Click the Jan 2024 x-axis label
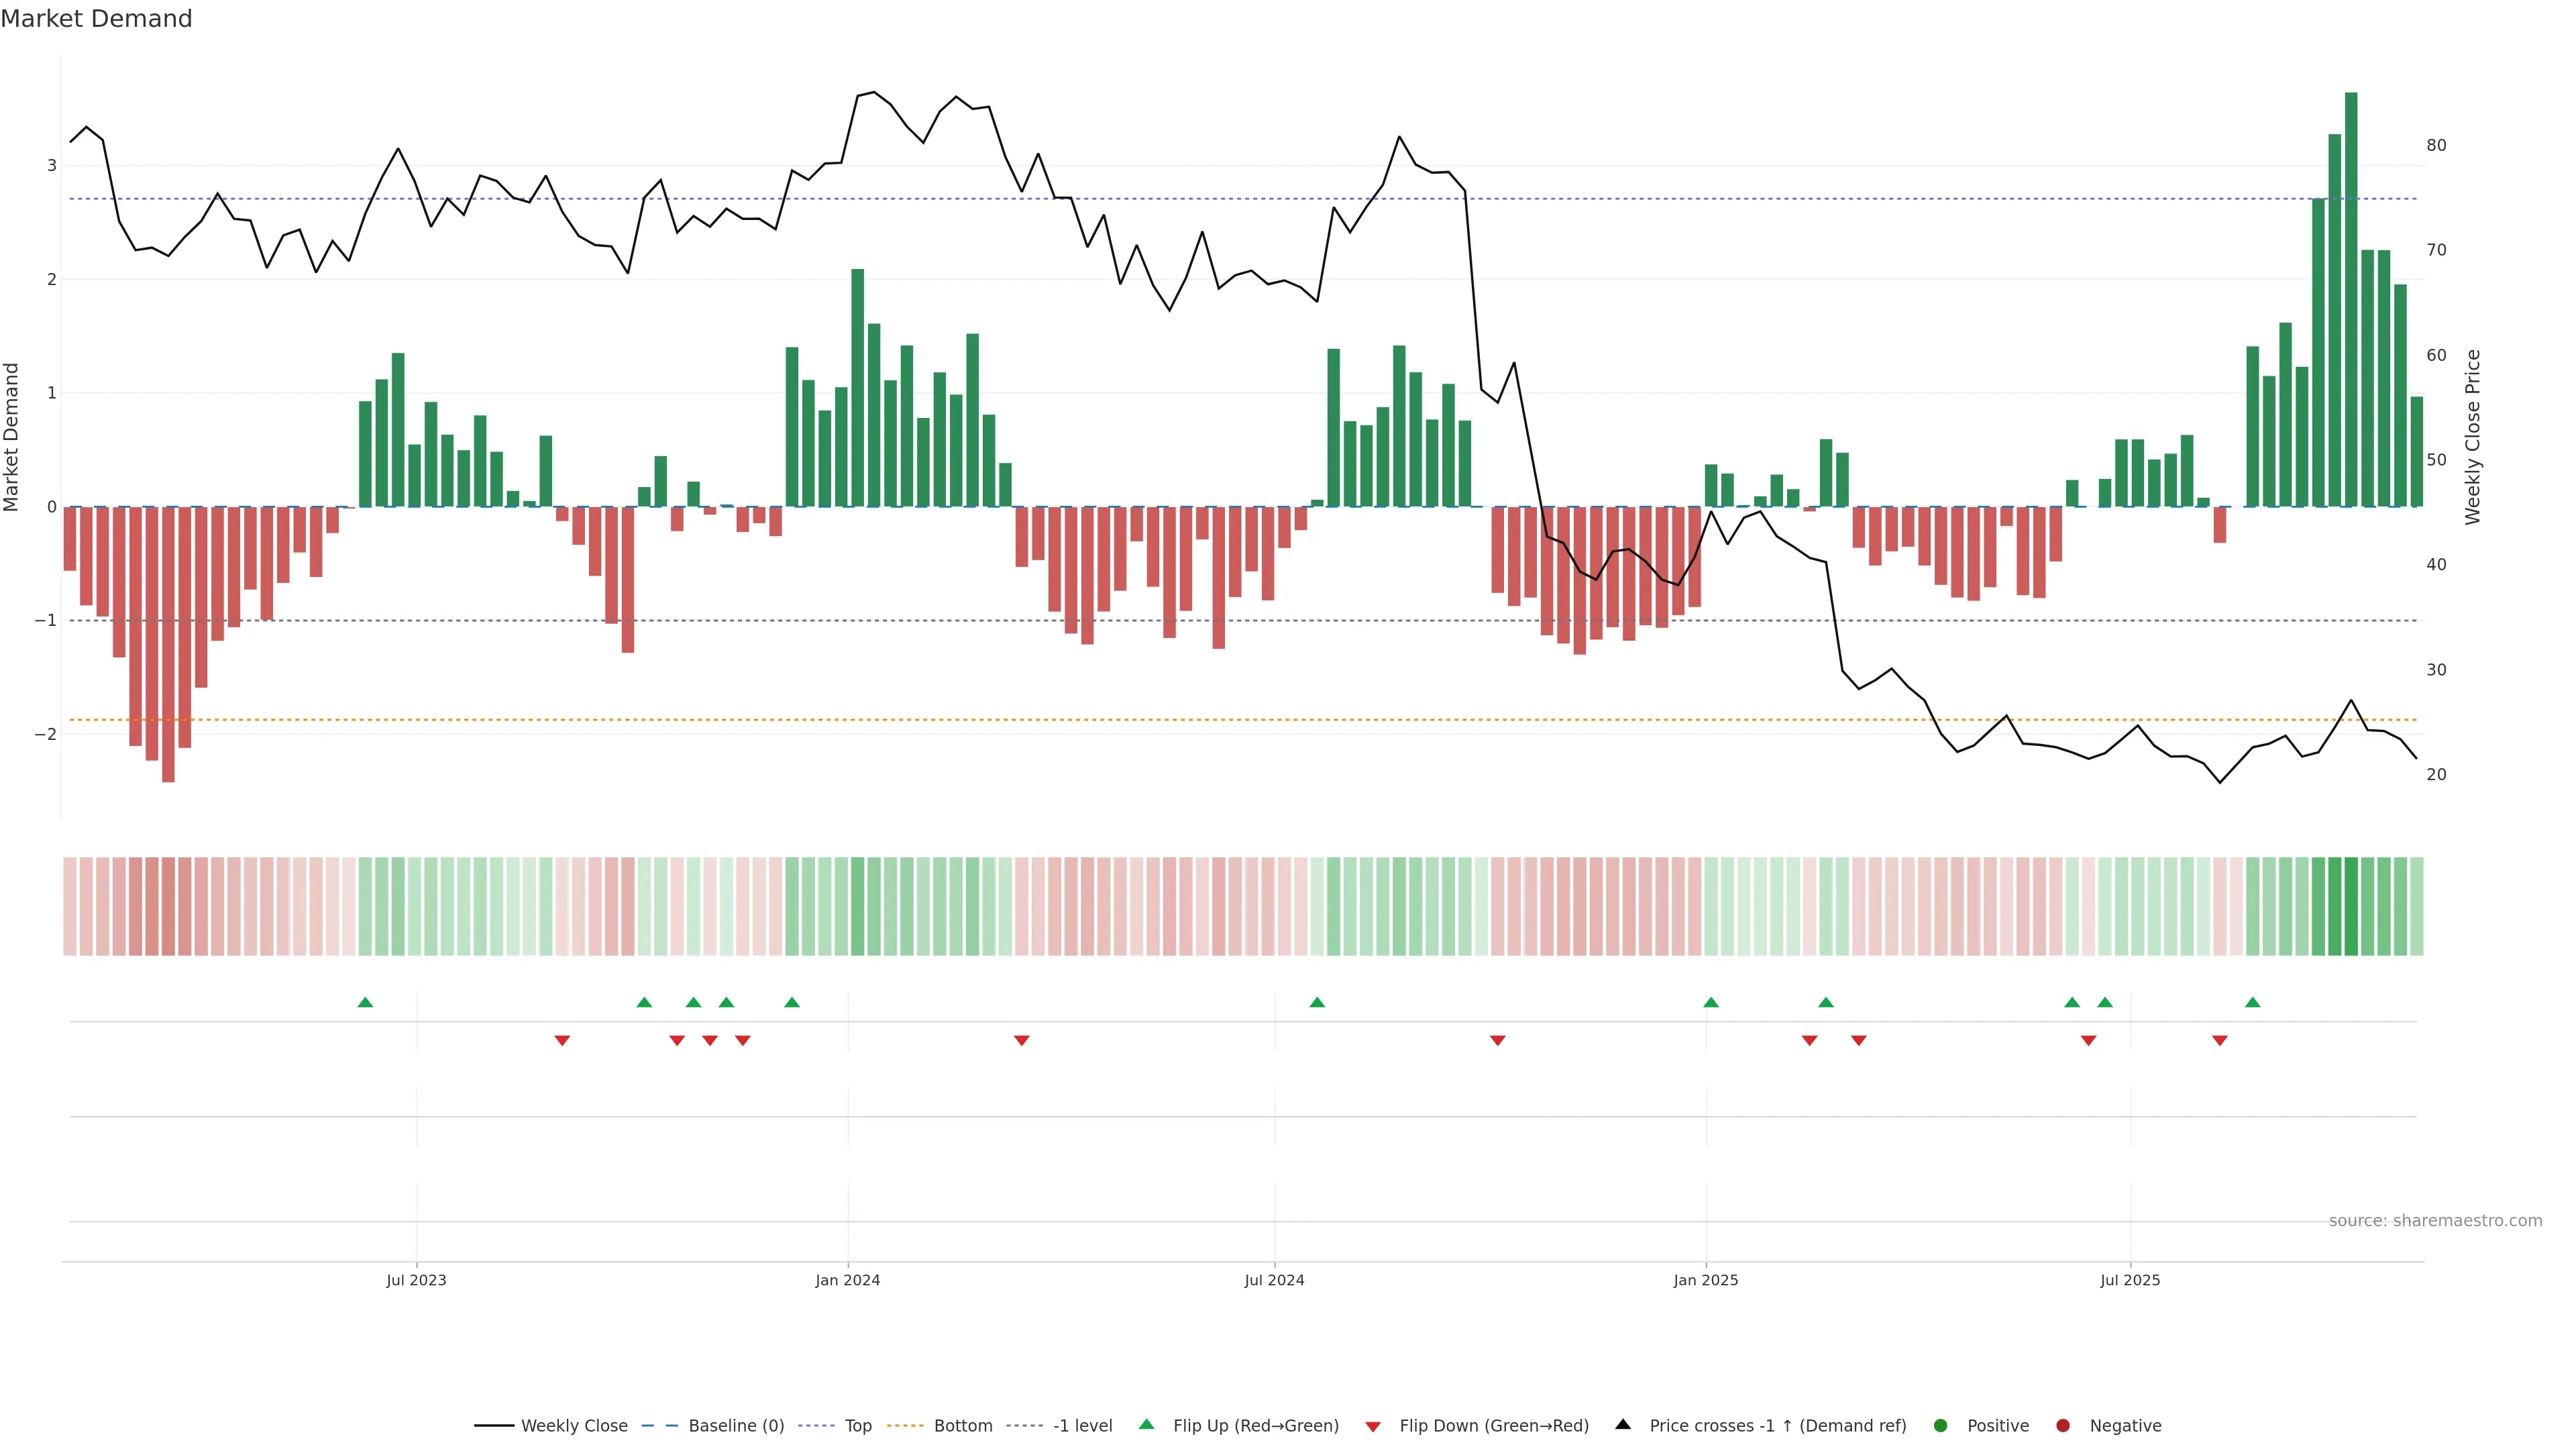2576x1449 pixels. coord(847,1280)
